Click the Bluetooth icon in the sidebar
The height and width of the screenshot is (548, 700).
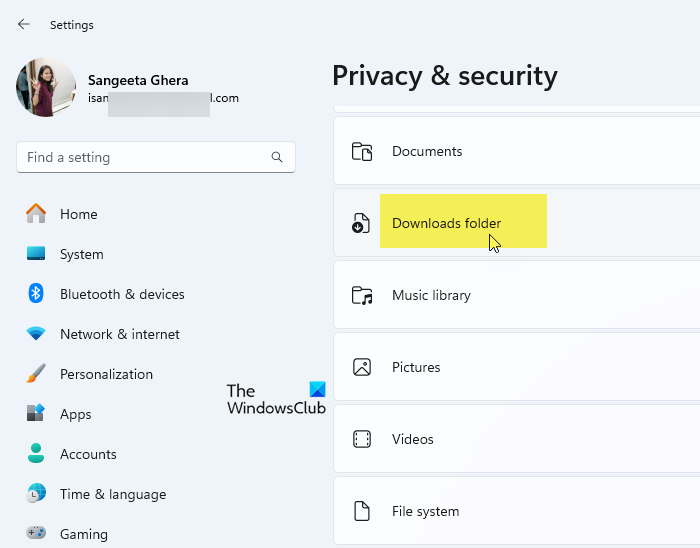point(36,294)
